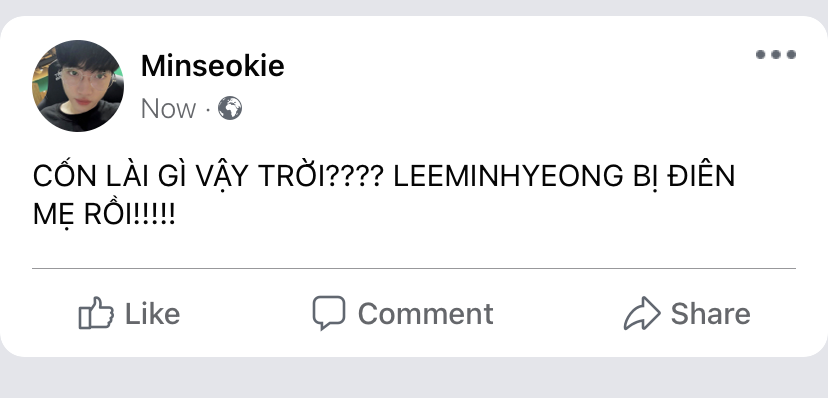Click the Comment text label

[426, 314]
